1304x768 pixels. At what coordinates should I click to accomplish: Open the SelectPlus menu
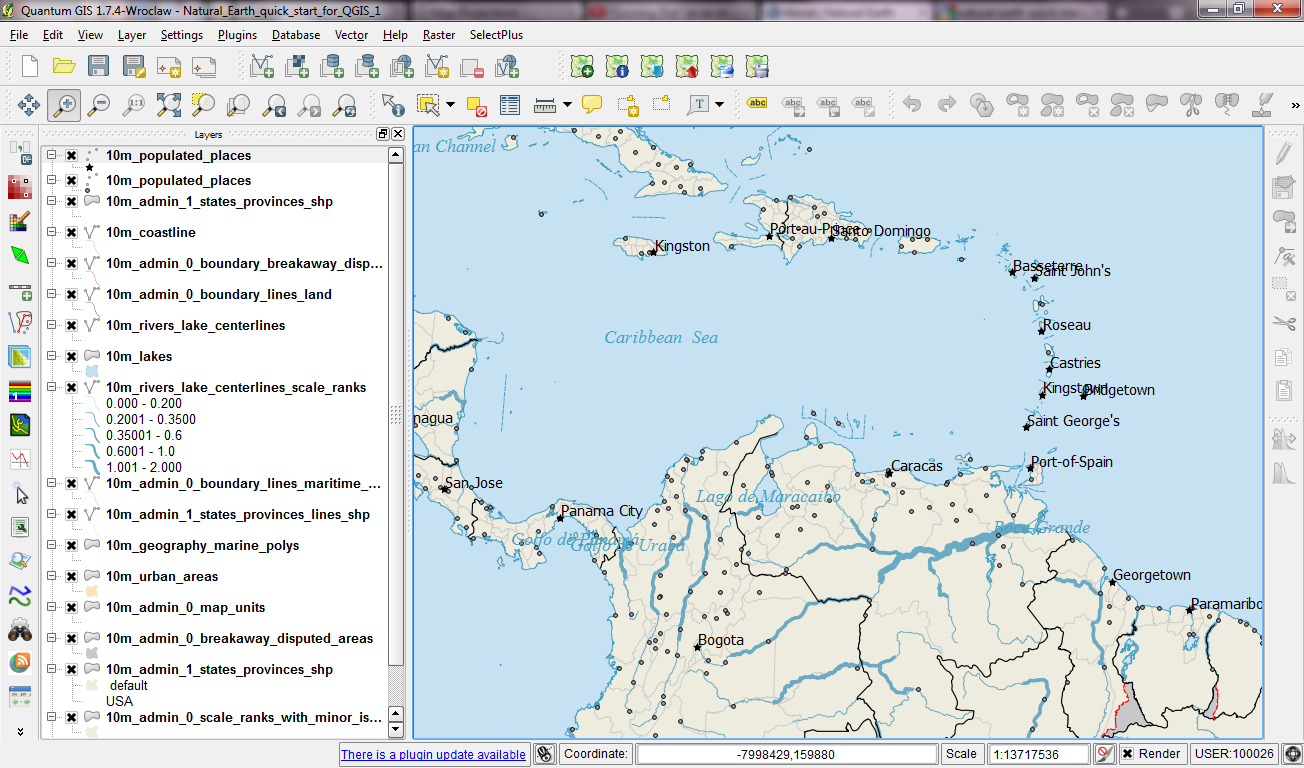tap(496, 34)
